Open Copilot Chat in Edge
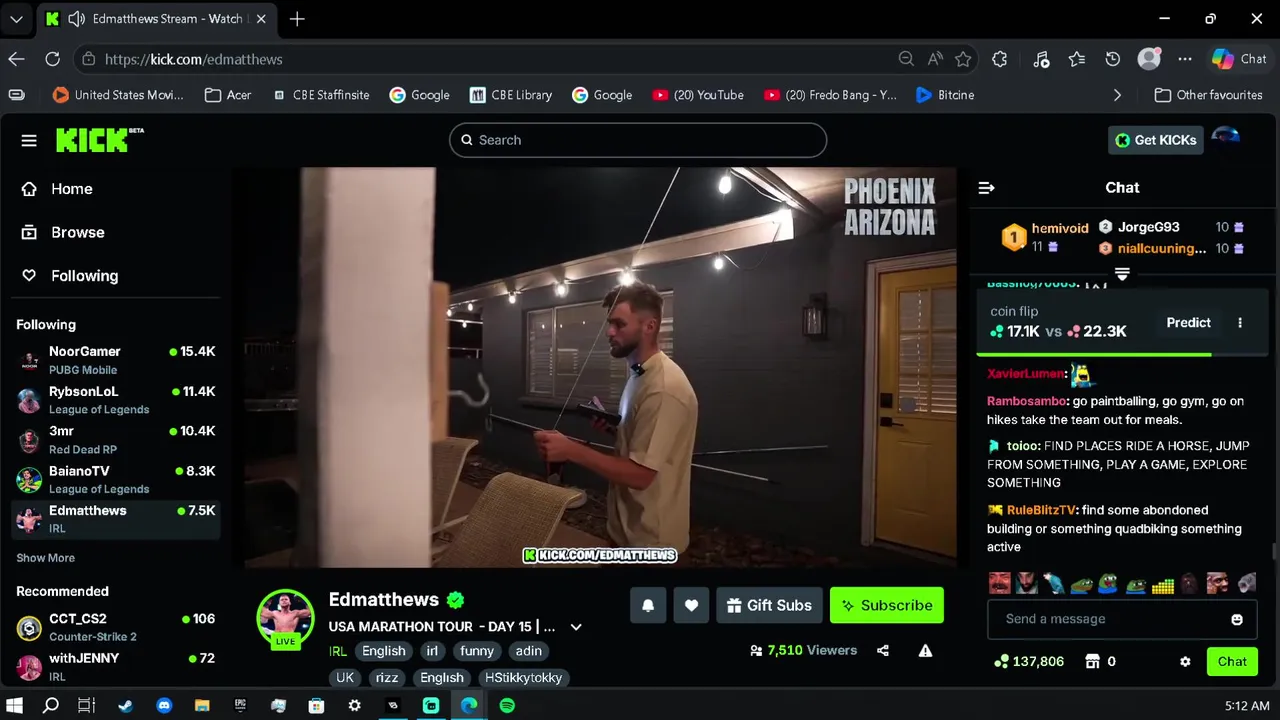Screen dimensions: 1280x720 coord(1239,59)
